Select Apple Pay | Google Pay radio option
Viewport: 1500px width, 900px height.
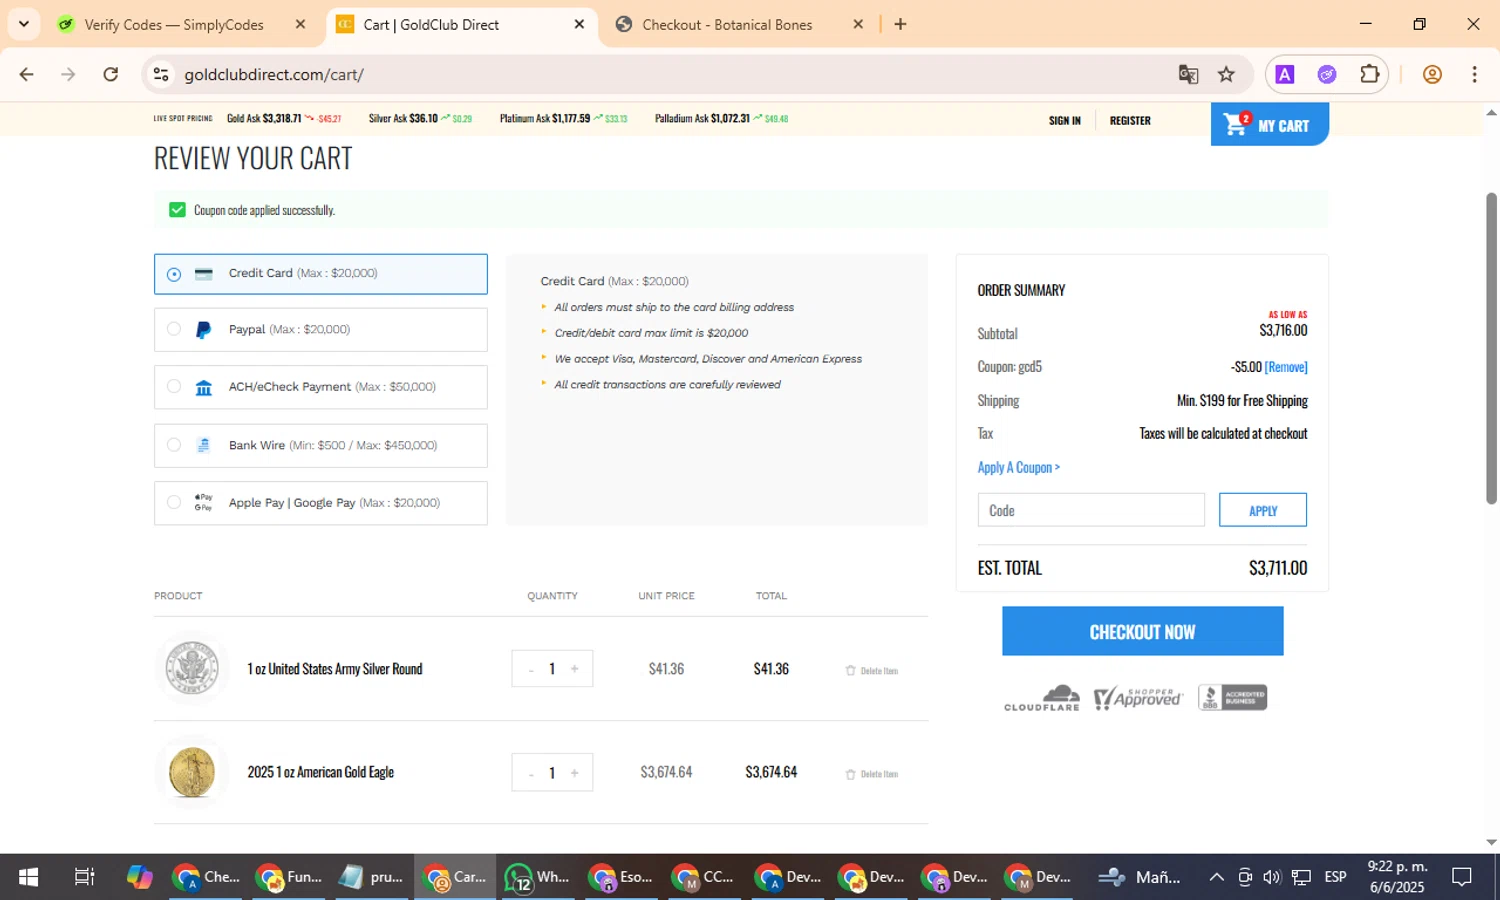(174, 503)
